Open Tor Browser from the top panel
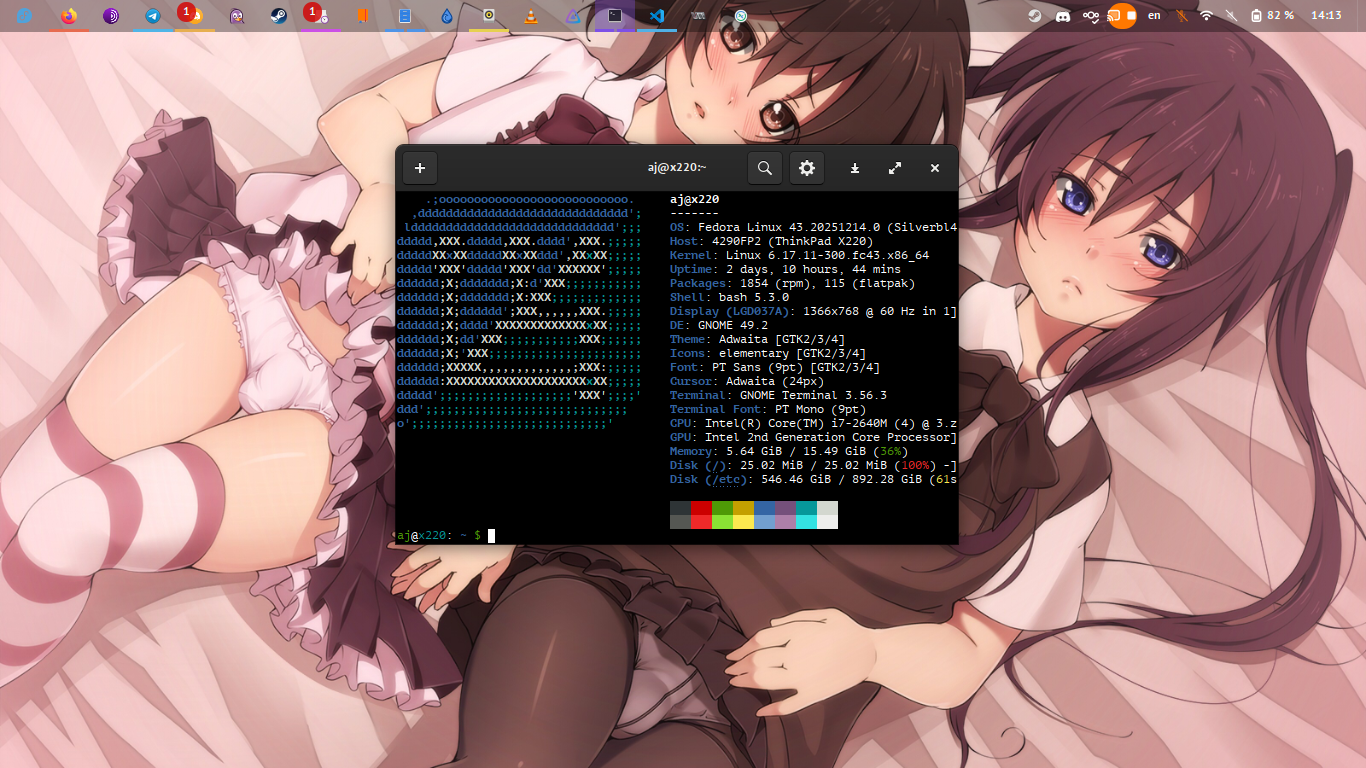The width and height of the screenshot is (1366, 768). coord(110,16)
